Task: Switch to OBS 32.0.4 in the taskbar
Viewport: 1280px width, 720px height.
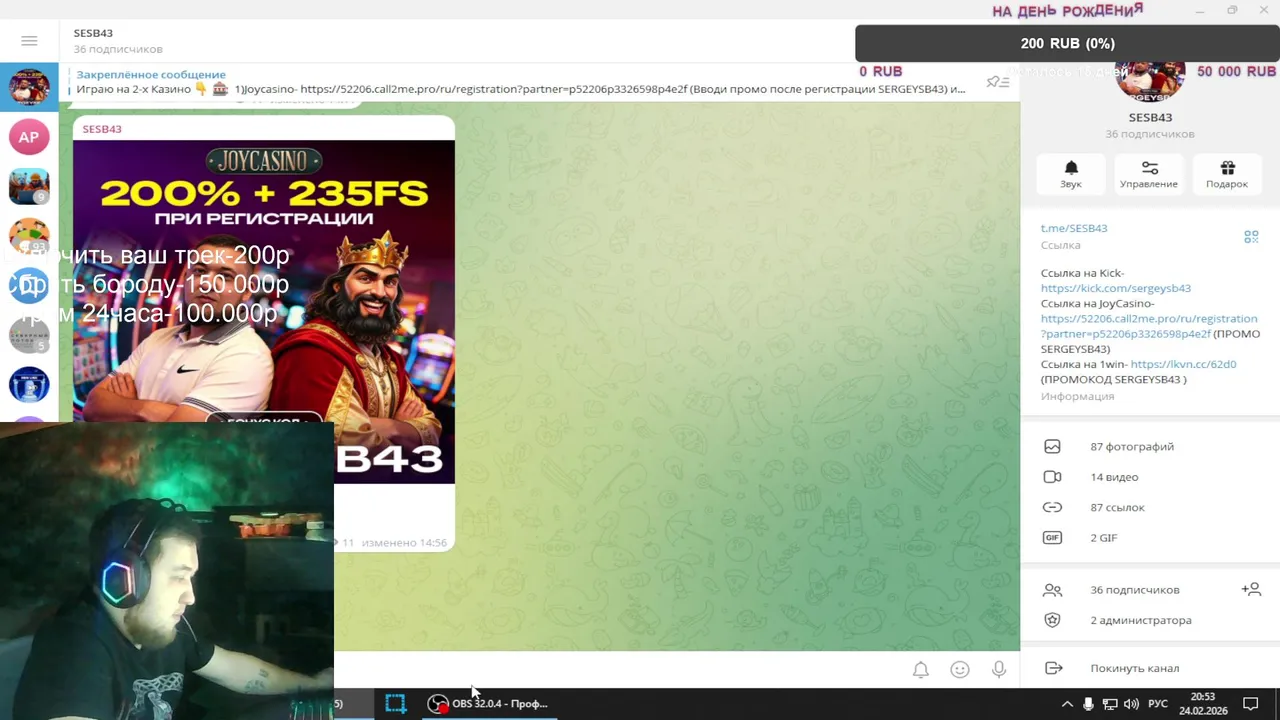Action: tap(489, 704)
